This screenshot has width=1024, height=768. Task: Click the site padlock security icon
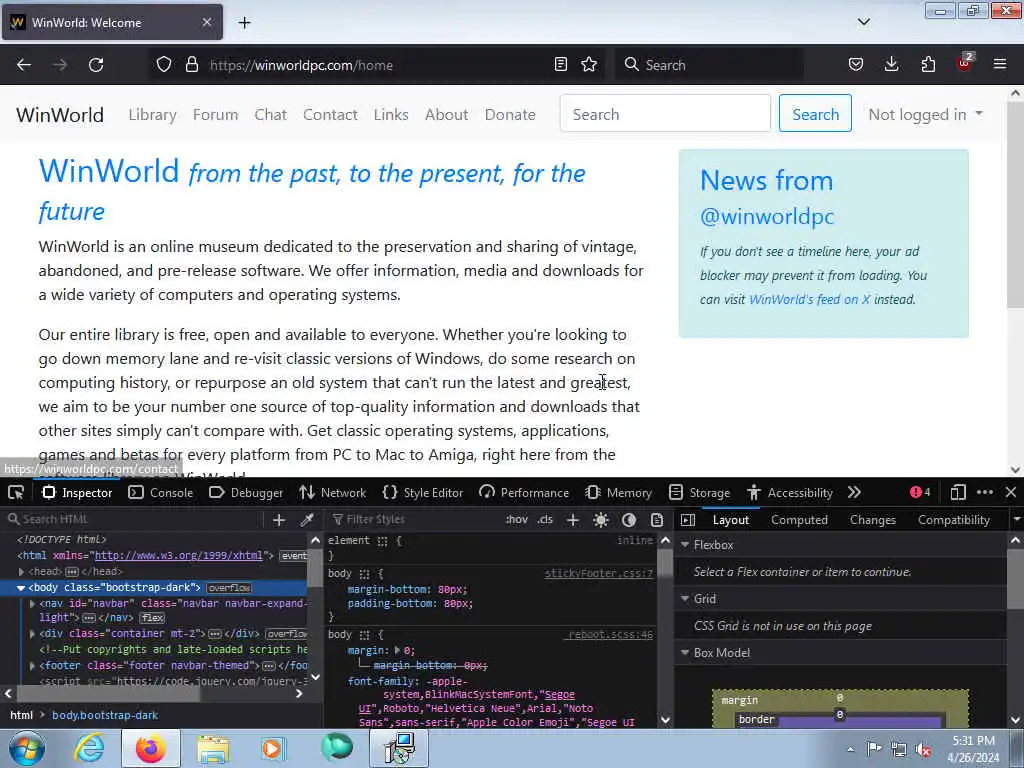tap(191, 65)
